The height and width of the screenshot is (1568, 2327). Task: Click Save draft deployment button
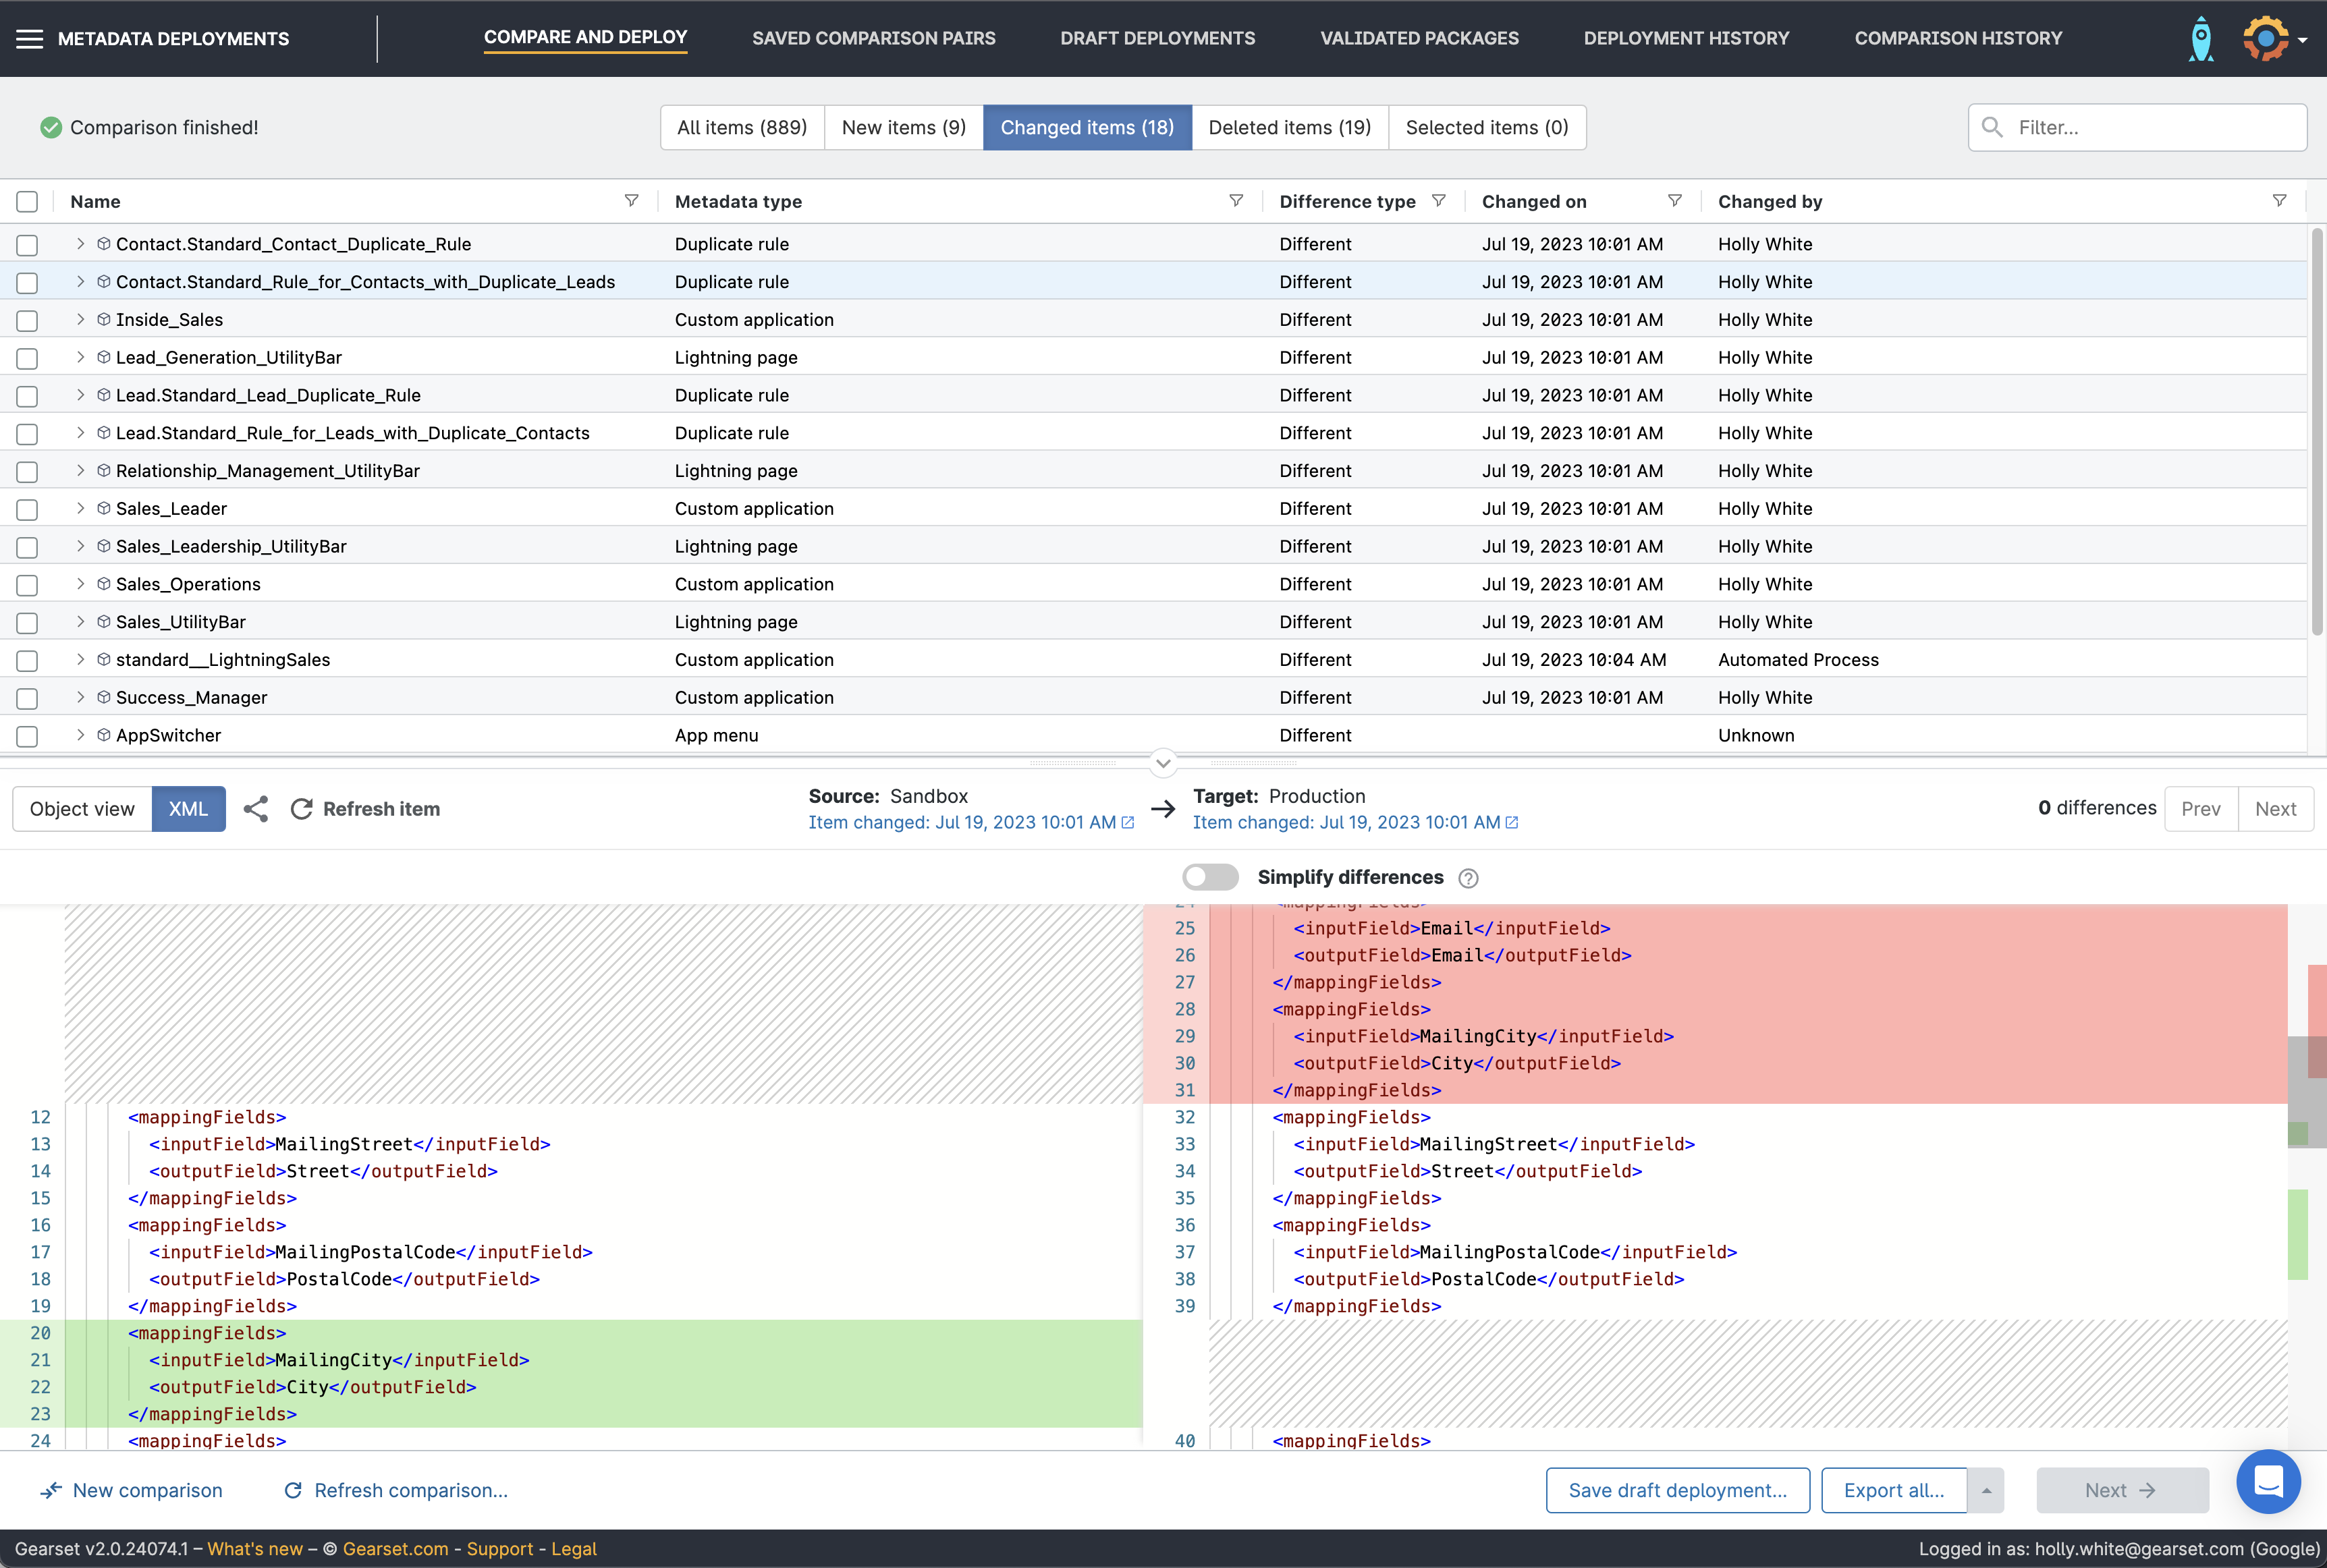pos(1677,1490)
